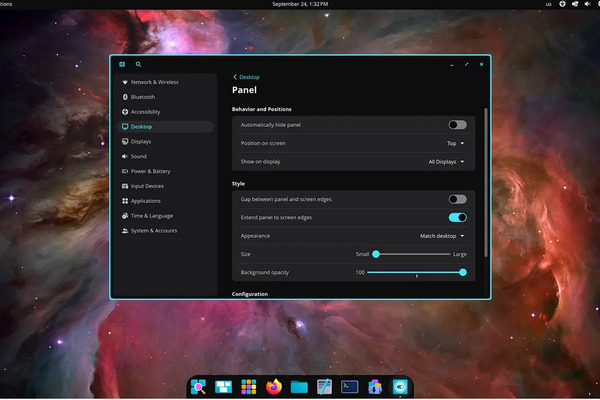Click the Network & Wireless sidebar icon

pos(125,82)
